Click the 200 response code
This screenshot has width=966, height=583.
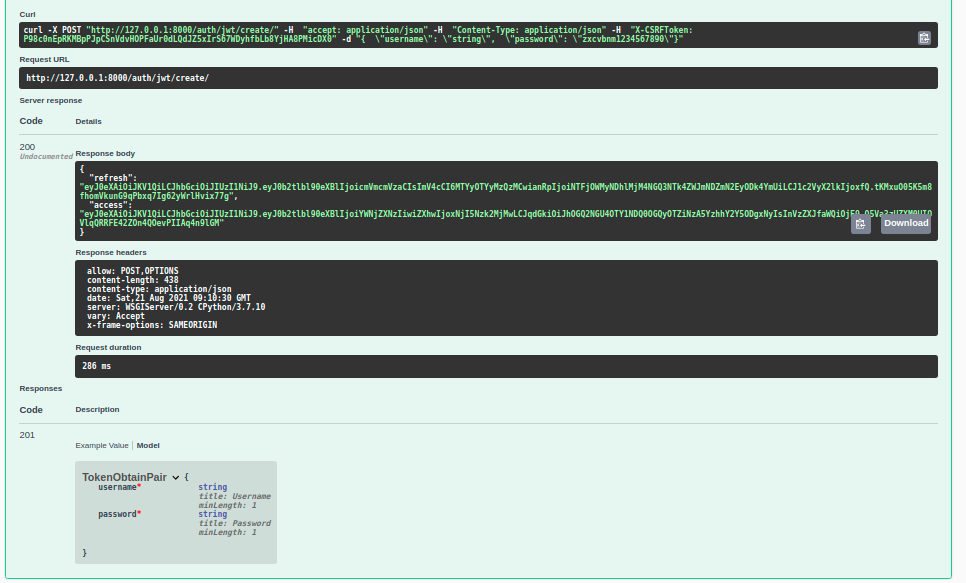[27, 147]
